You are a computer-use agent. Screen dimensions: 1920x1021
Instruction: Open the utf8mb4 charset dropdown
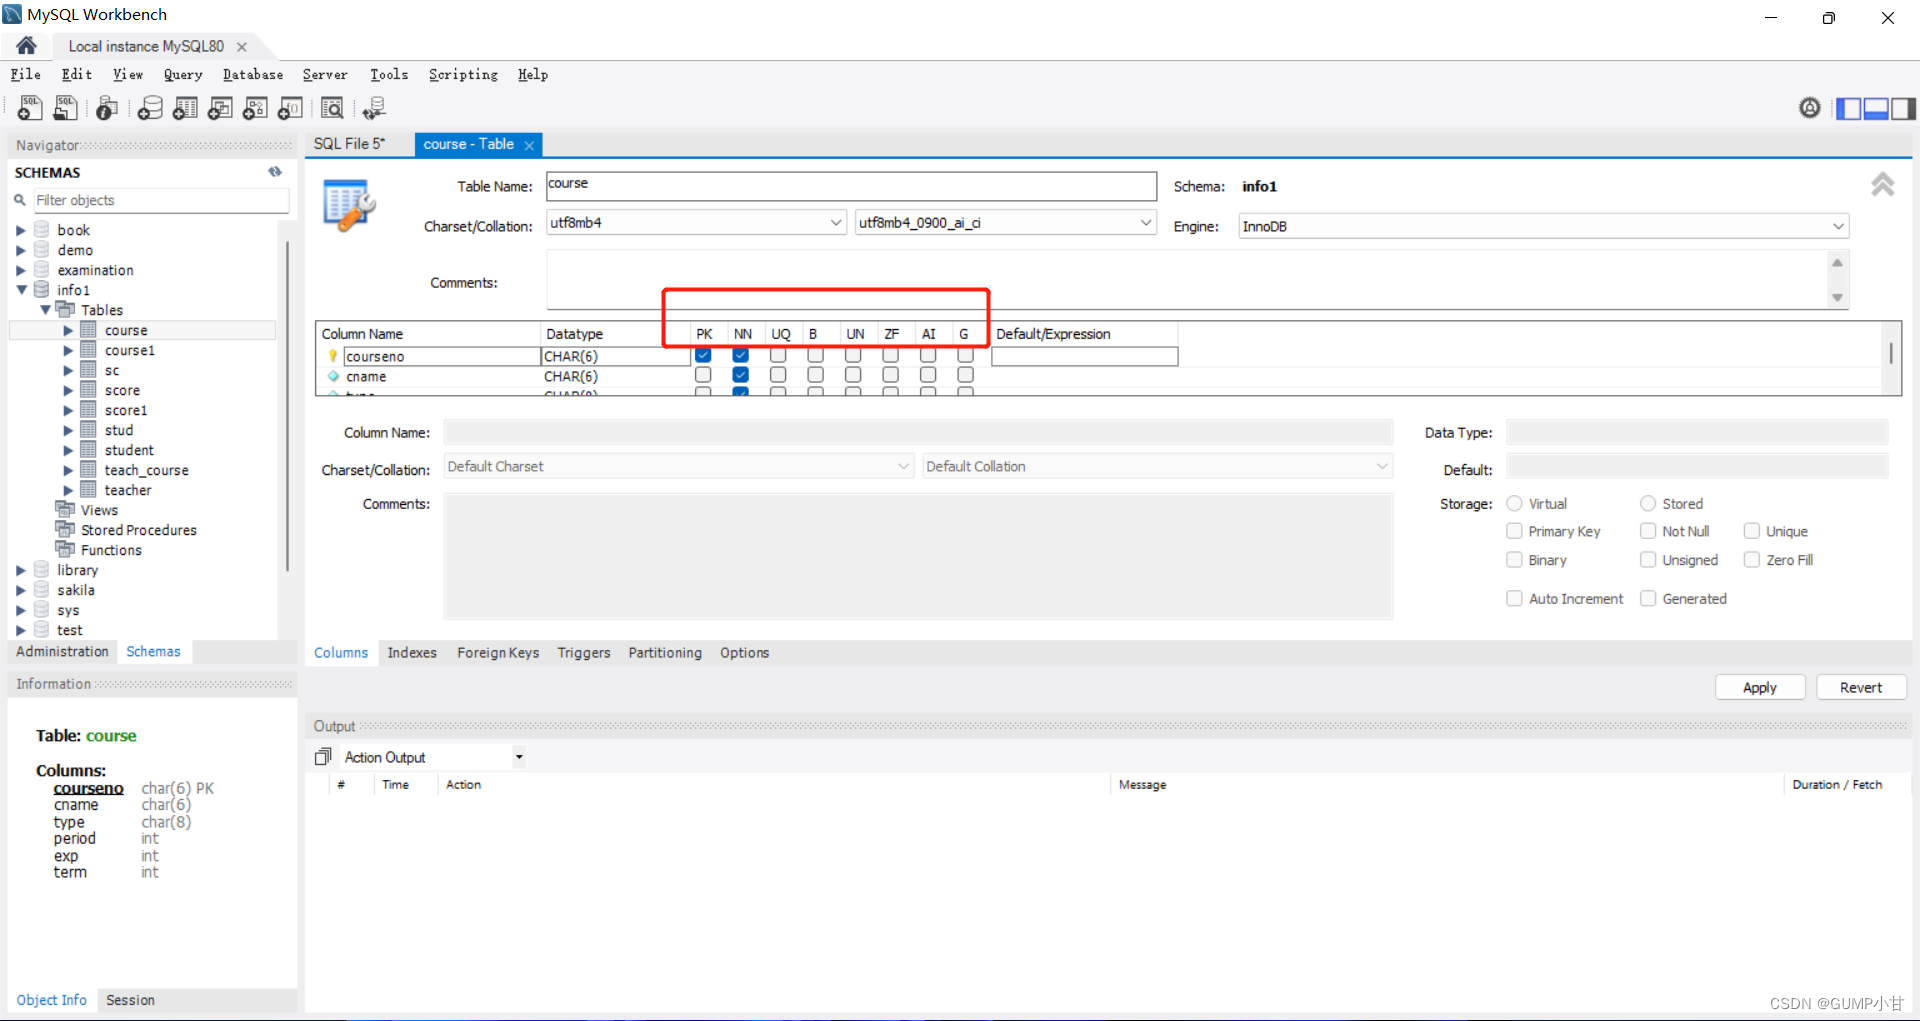(x=836, y=222)
